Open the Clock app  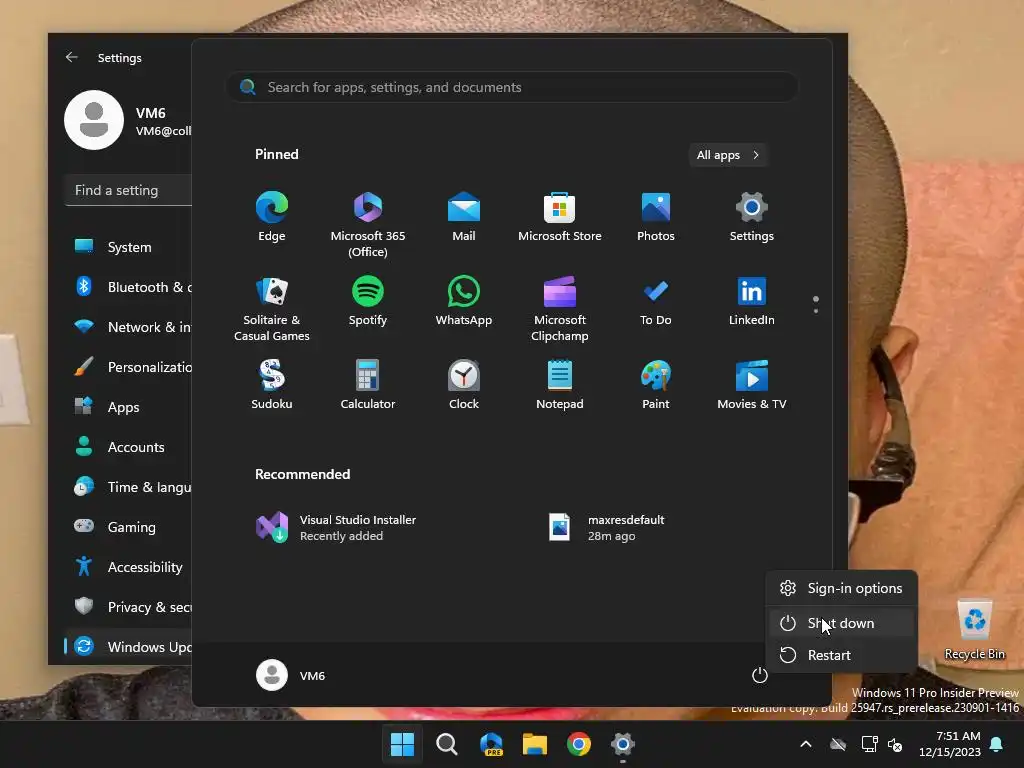point(464,385)
